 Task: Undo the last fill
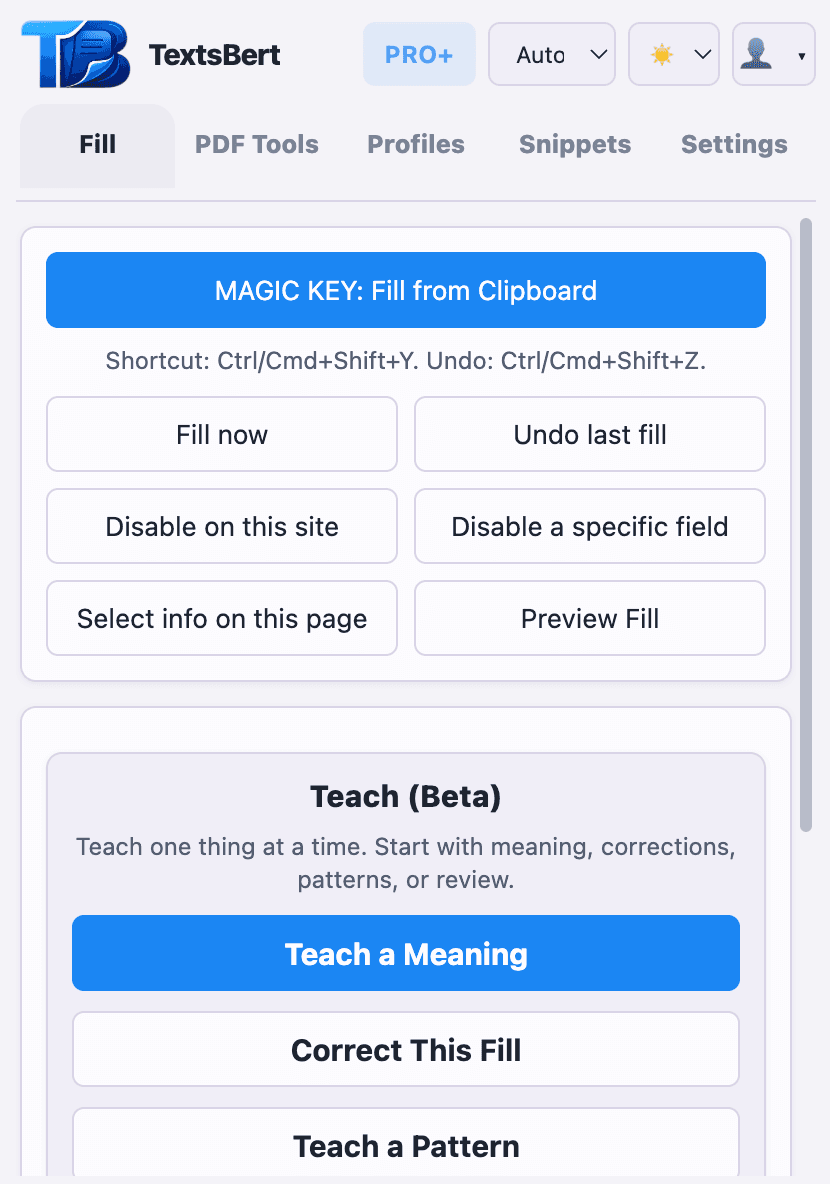(589, 434)
